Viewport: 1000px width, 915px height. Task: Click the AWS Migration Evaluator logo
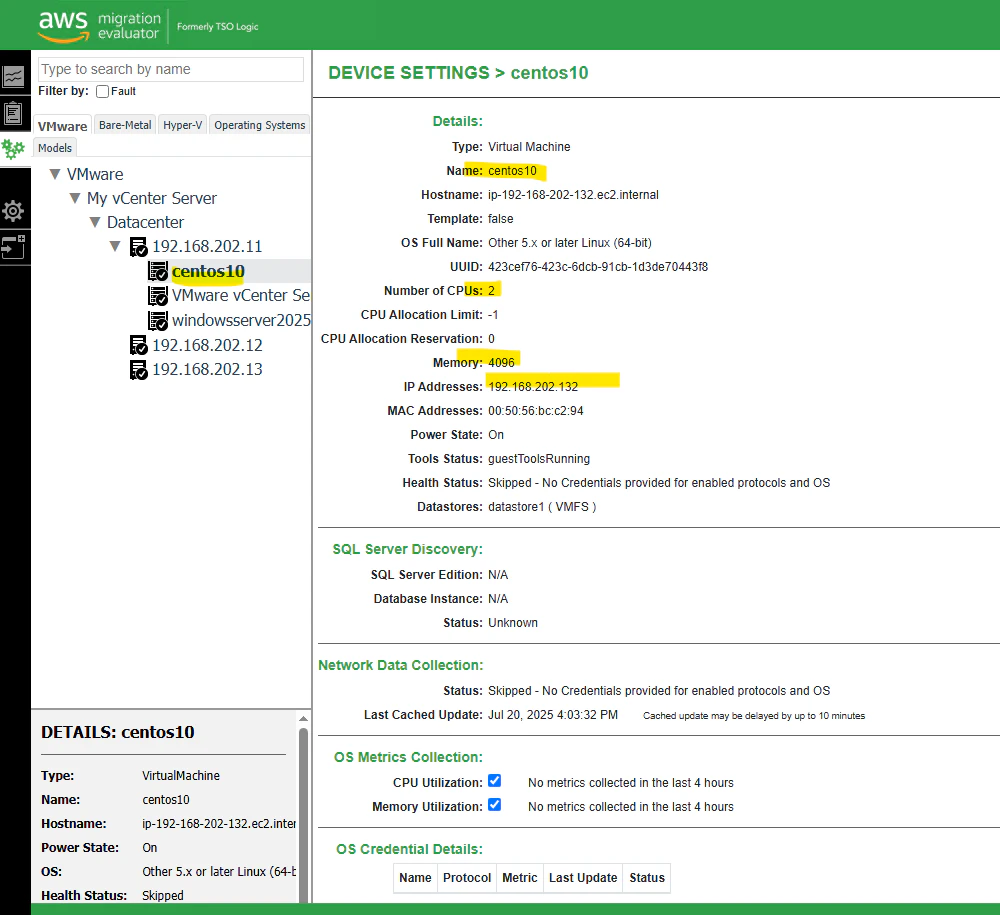pos(99,26)
